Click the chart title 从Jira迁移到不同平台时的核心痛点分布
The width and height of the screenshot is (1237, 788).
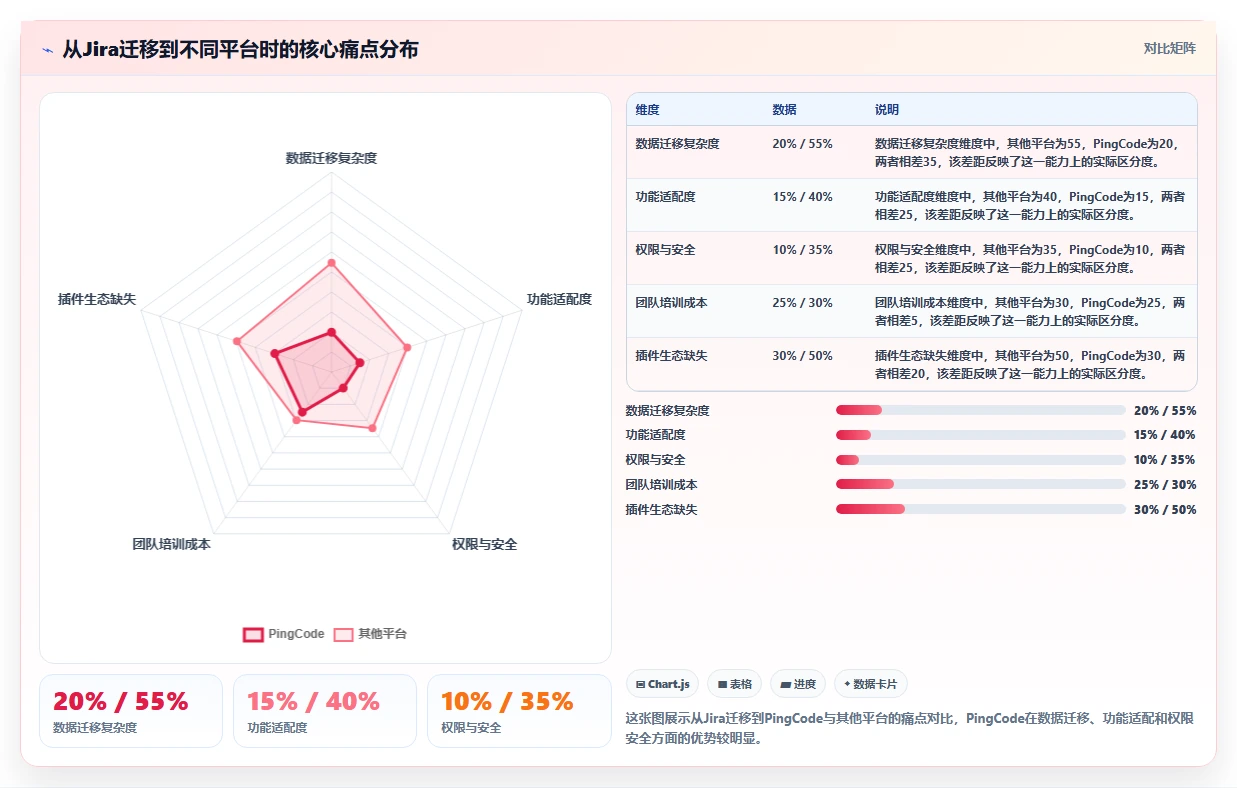[x=240, y=49]
